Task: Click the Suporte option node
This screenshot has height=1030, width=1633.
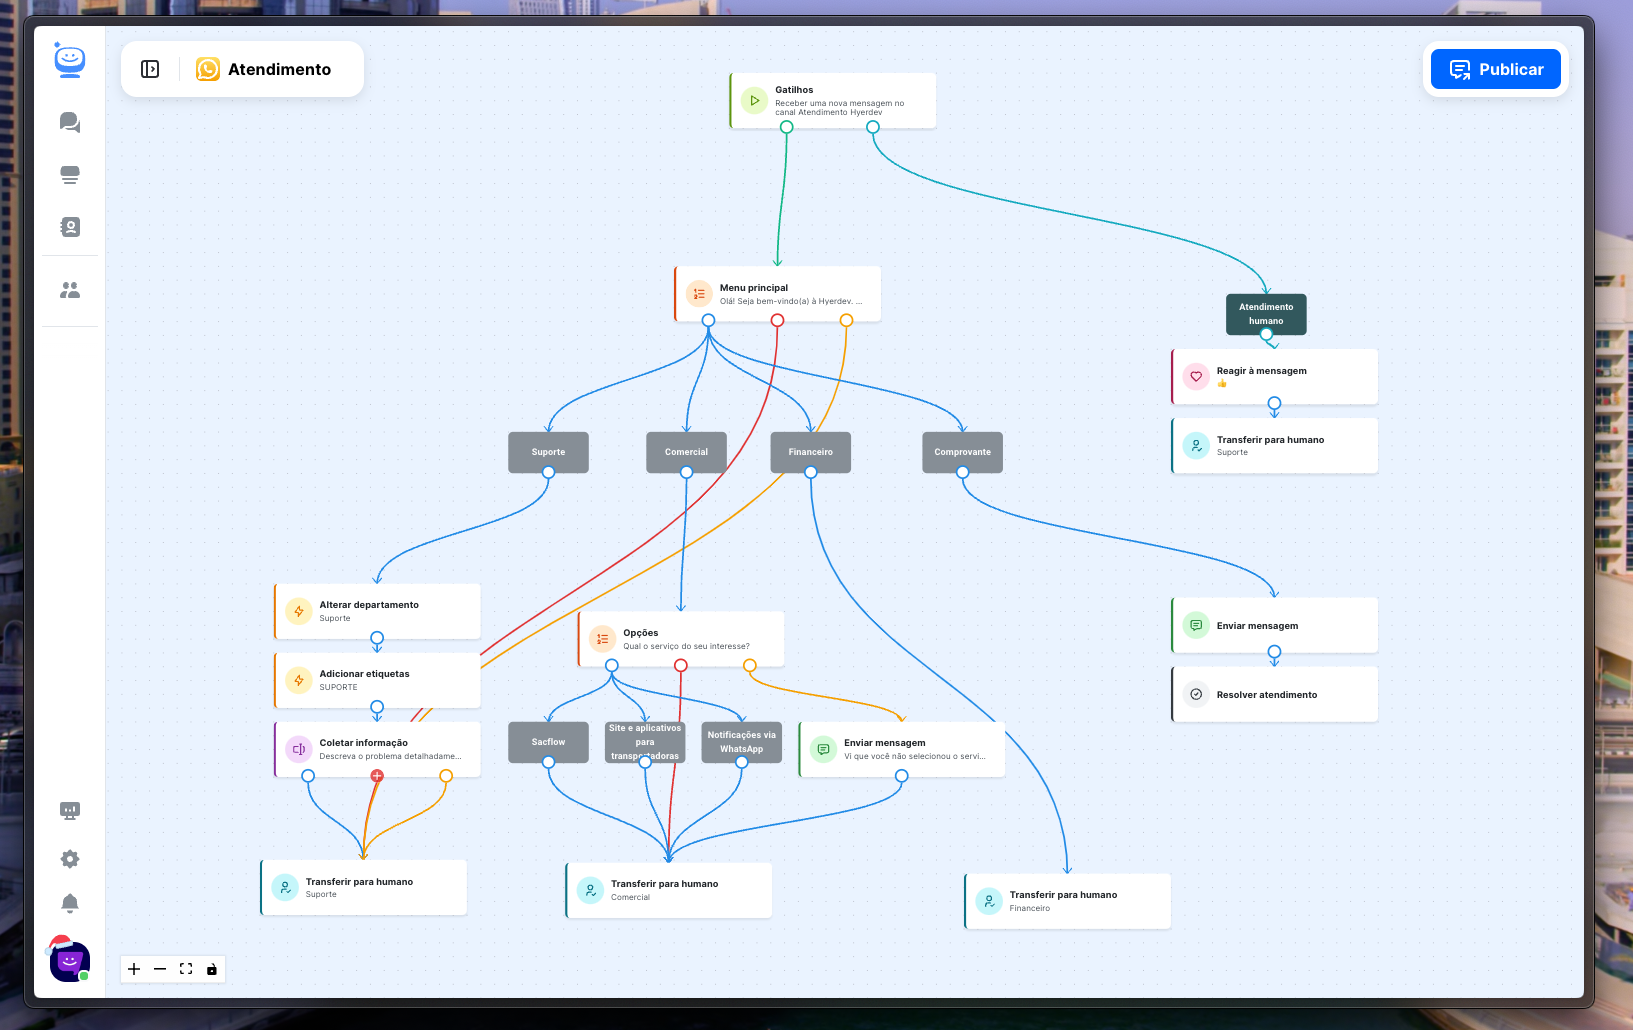Action: pyautogui.click(x=548, y=452)
